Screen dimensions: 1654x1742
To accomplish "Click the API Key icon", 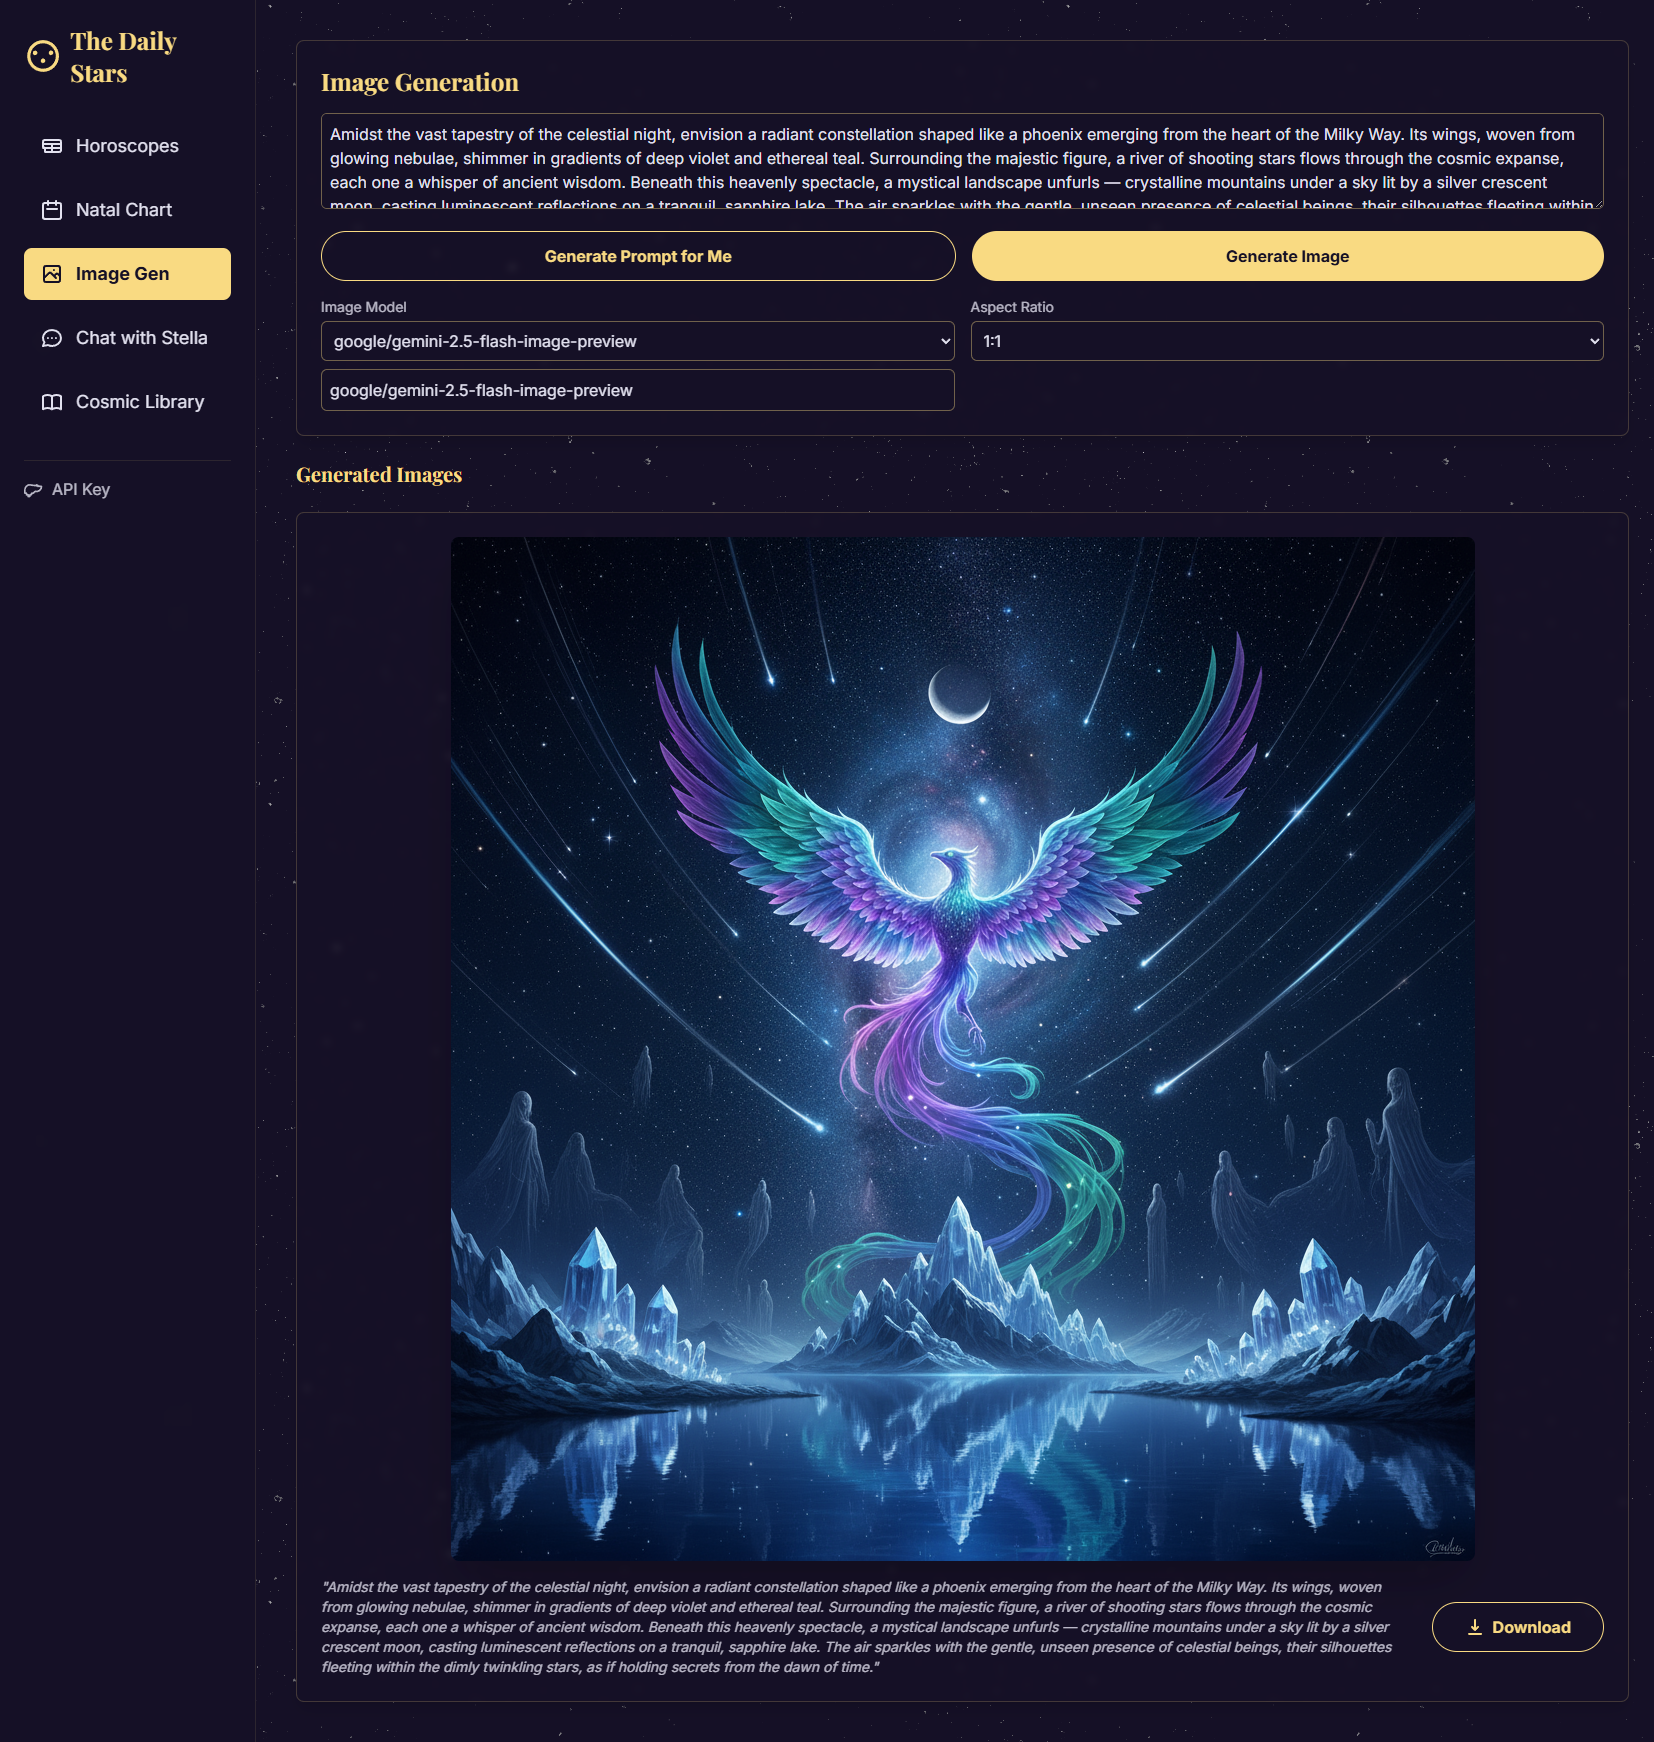I will (33, 490).
